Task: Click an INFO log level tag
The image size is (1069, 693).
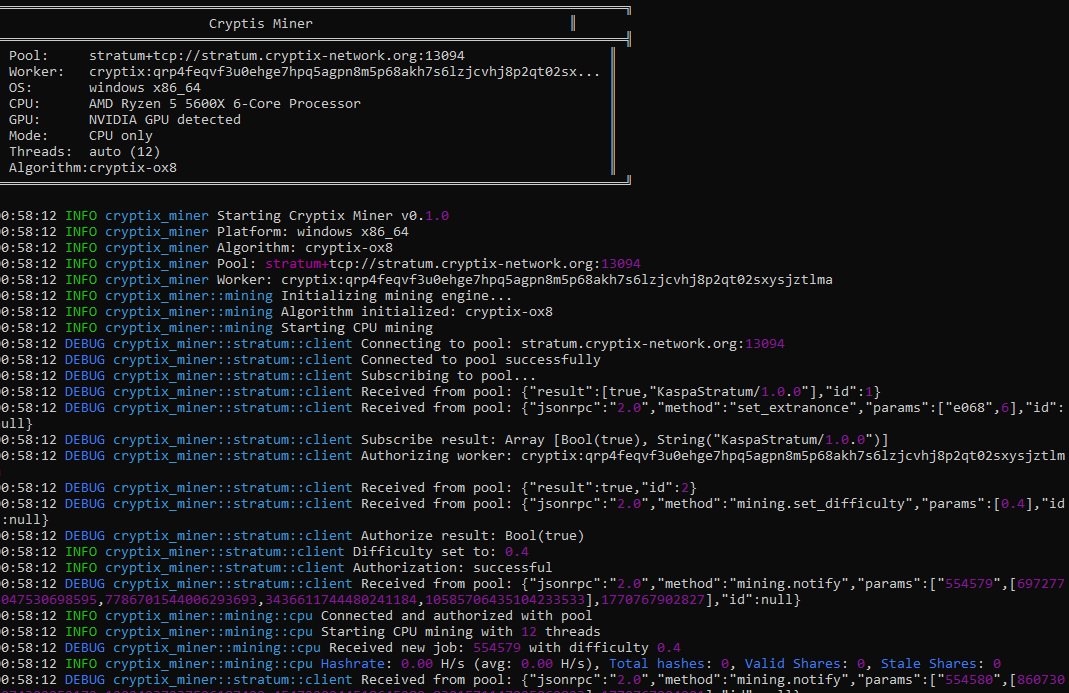Action: [x=80, y=231]
